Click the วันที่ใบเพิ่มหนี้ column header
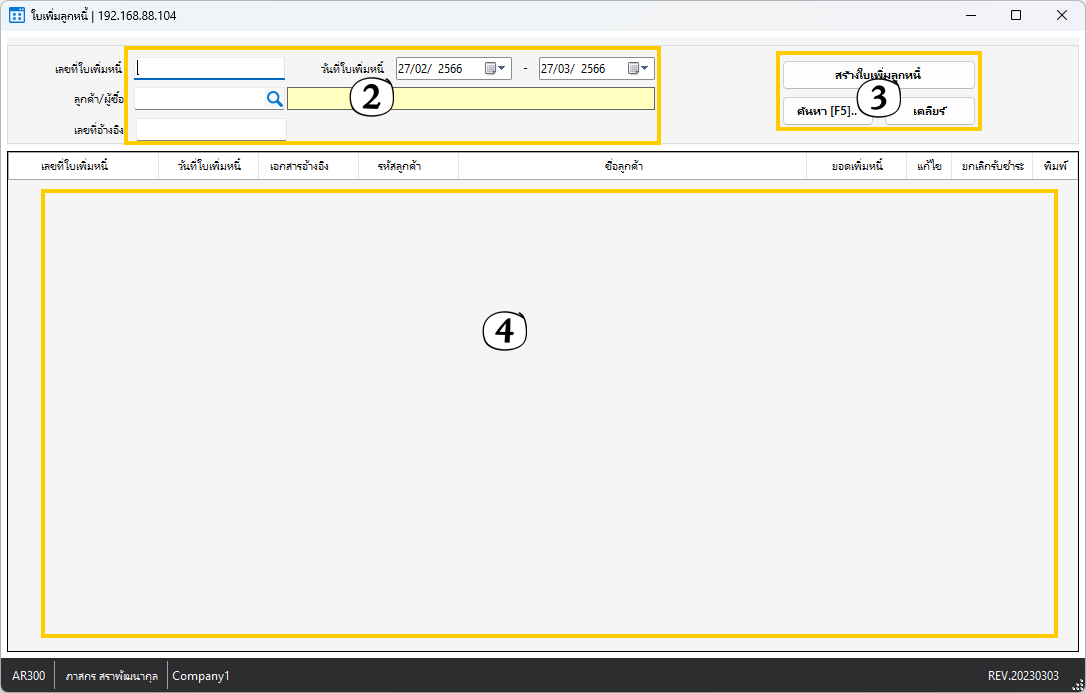This screenshot has width=1086, height=693. tap(209, 166)
